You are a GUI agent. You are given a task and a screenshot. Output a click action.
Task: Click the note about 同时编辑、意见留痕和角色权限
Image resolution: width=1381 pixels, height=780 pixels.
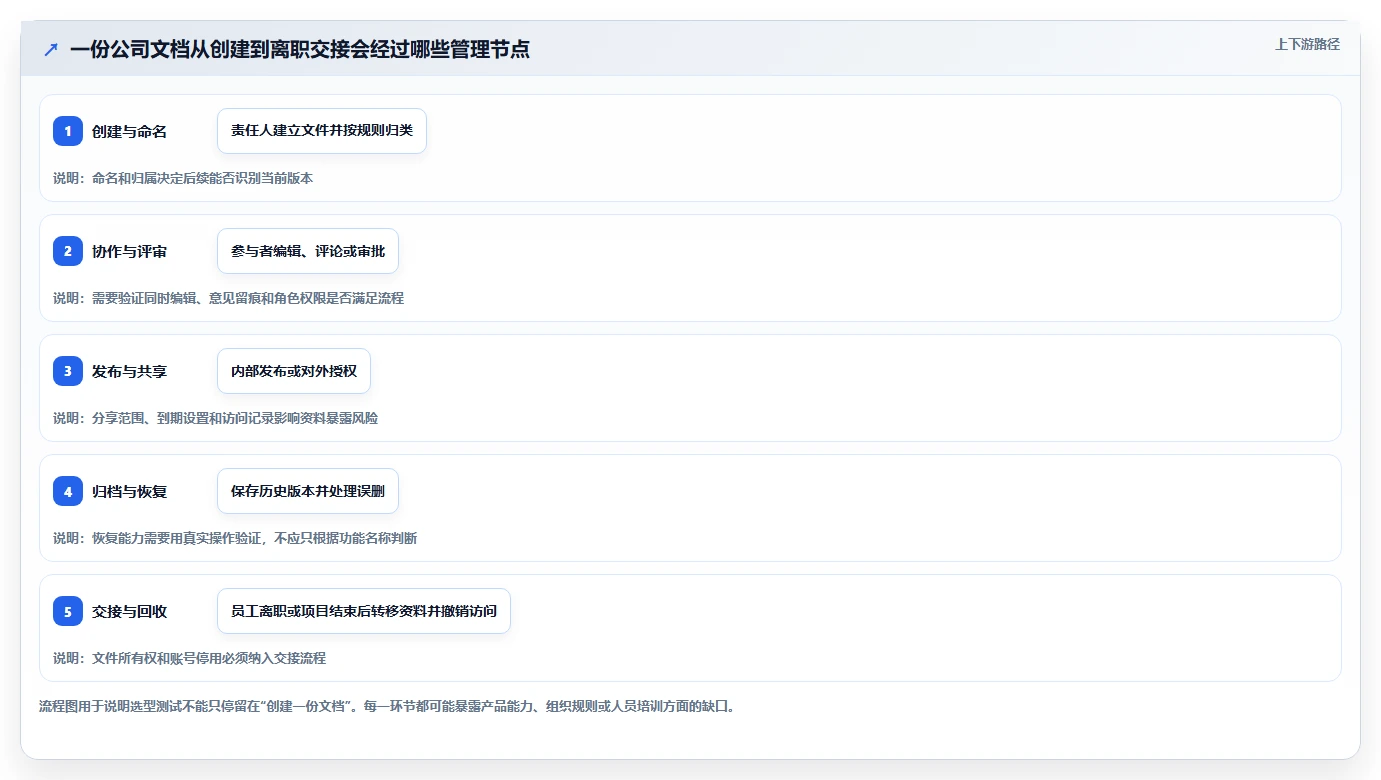coord(229,298)
